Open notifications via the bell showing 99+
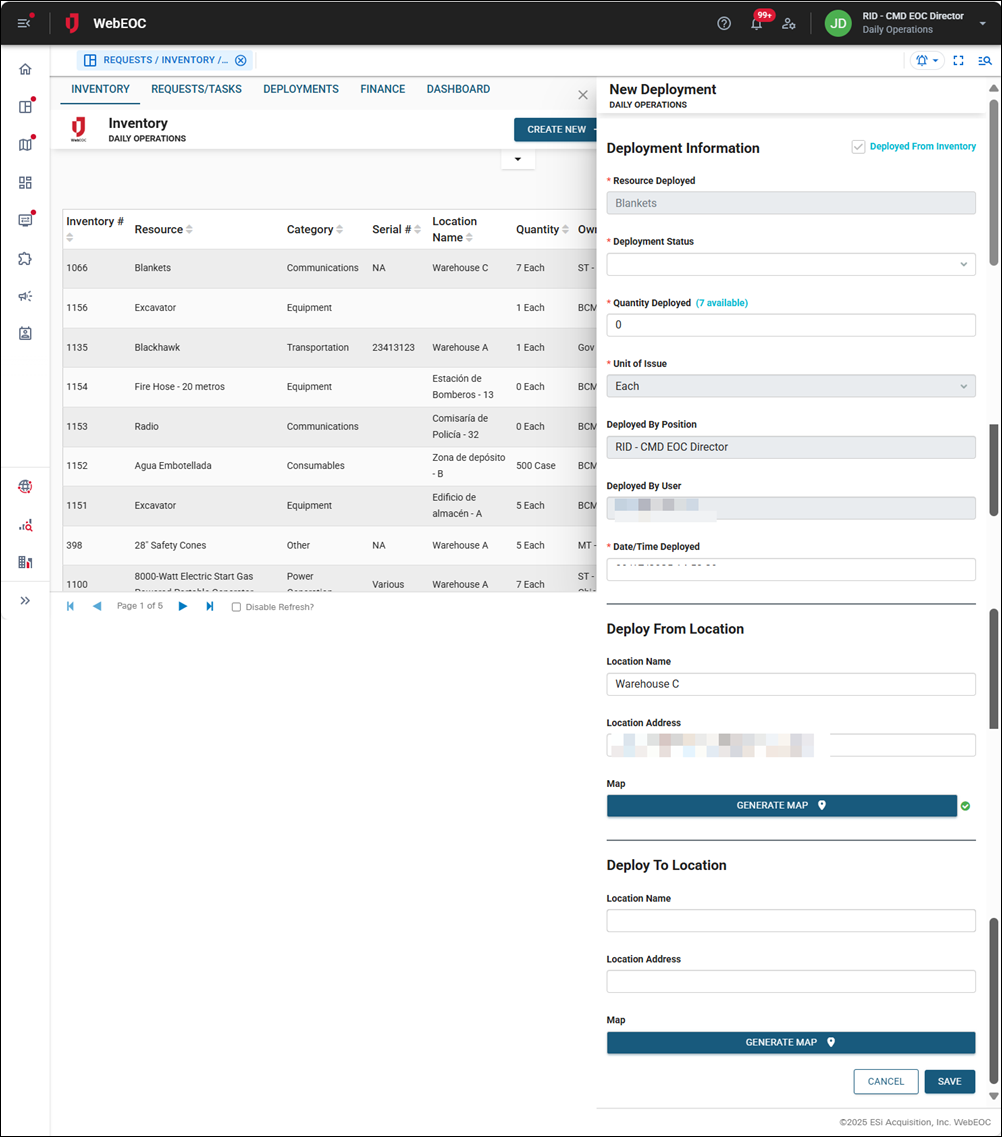The height and width of the screenshot is (1137, 1002). click(x=757, y=22)
